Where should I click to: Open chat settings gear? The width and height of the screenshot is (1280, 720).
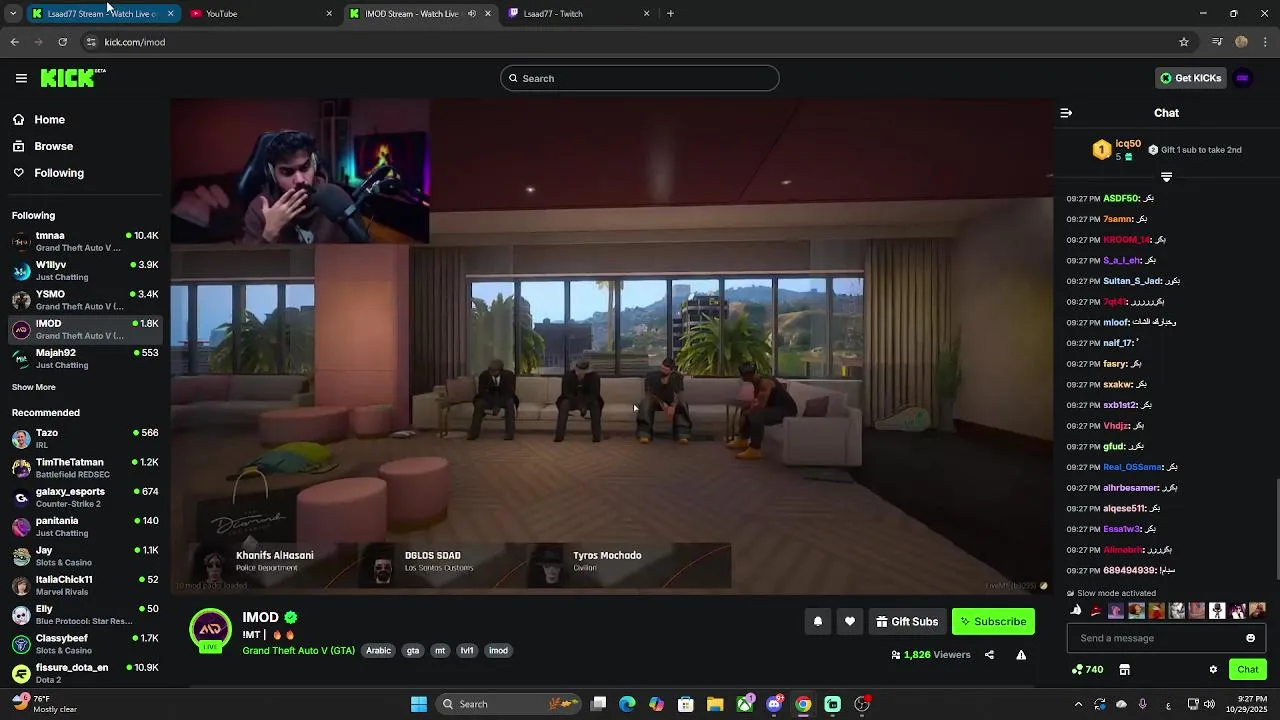click(x=1213, y=670)
